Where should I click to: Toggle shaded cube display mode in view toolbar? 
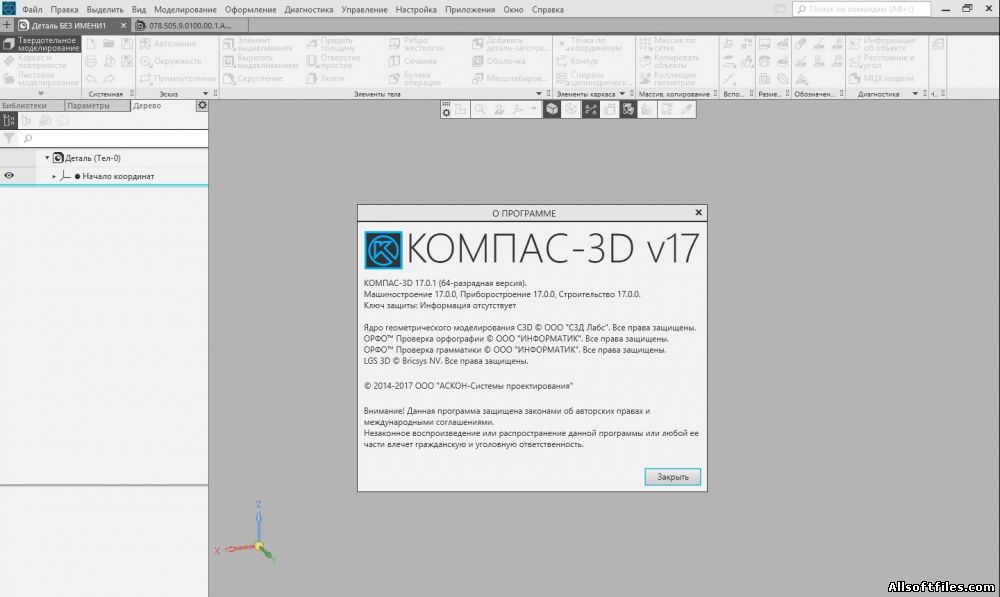coord(552,110)
